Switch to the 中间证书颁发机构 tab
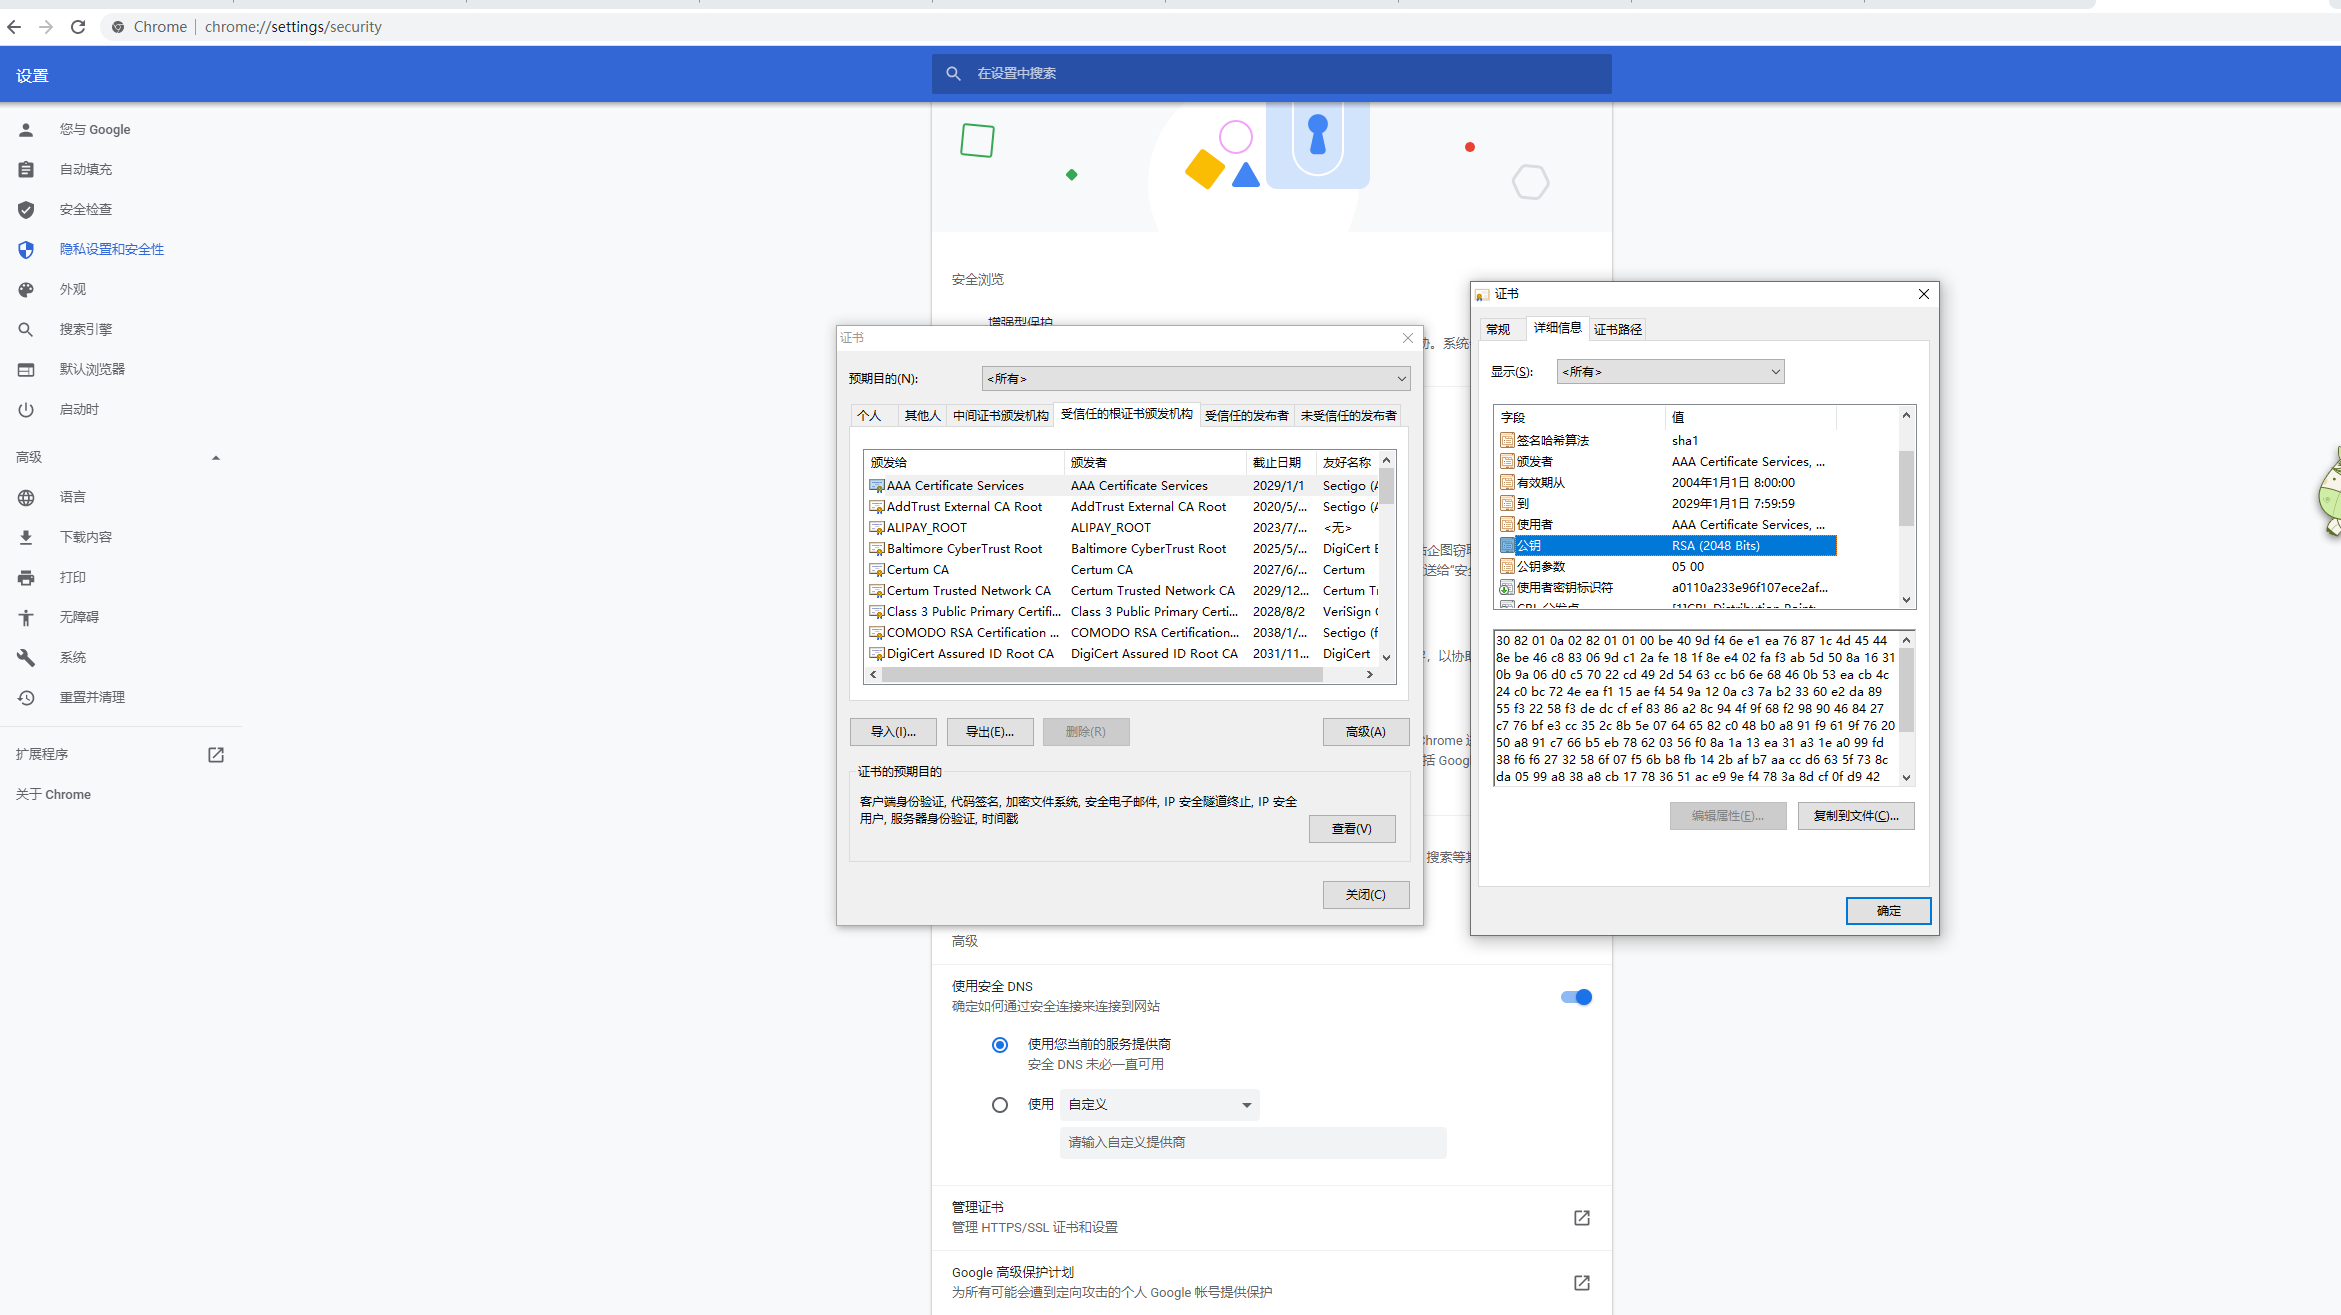 [1000, 416]
